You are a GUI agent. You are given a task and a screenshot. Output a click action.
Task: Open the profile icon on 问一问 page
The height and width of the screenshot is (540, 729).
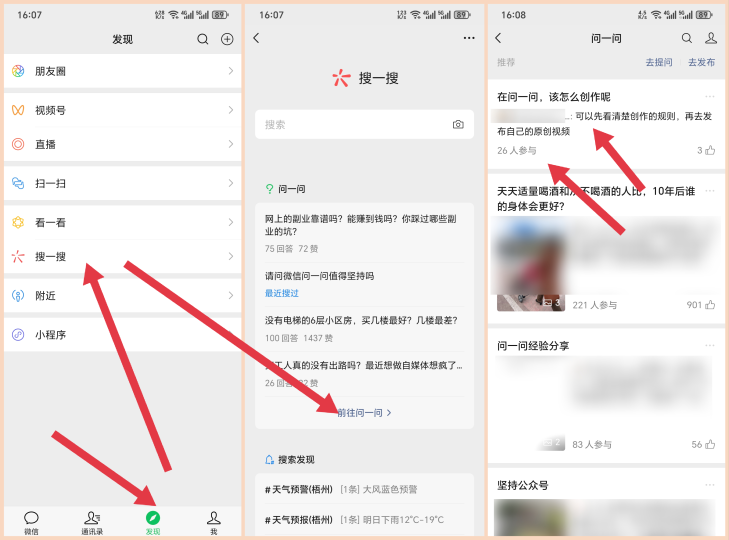click(710, 38)
